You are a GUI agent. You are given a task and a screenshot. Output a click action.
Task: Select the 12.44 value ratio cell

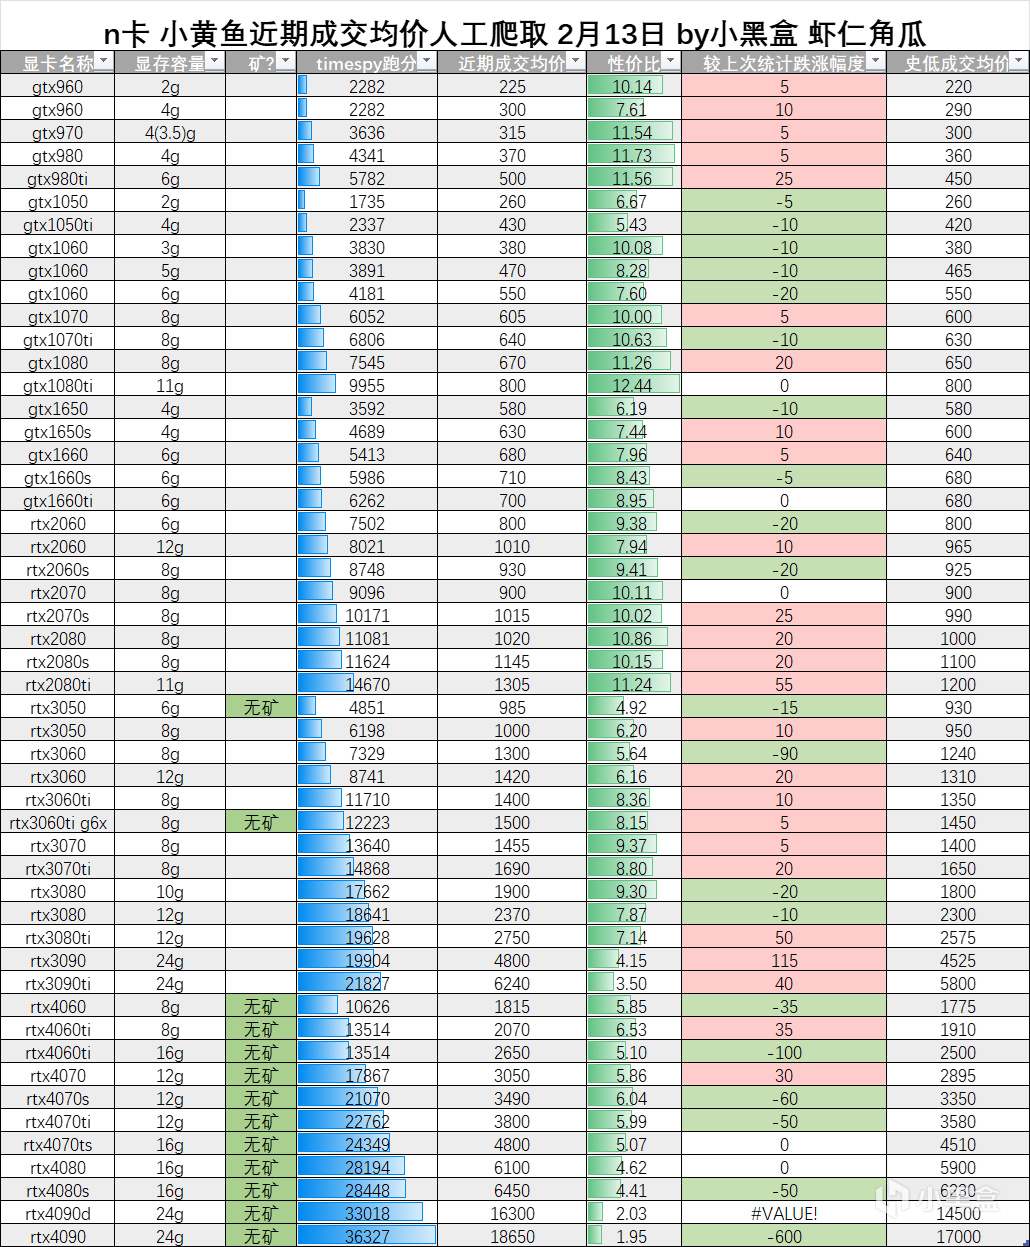point(634,386)
